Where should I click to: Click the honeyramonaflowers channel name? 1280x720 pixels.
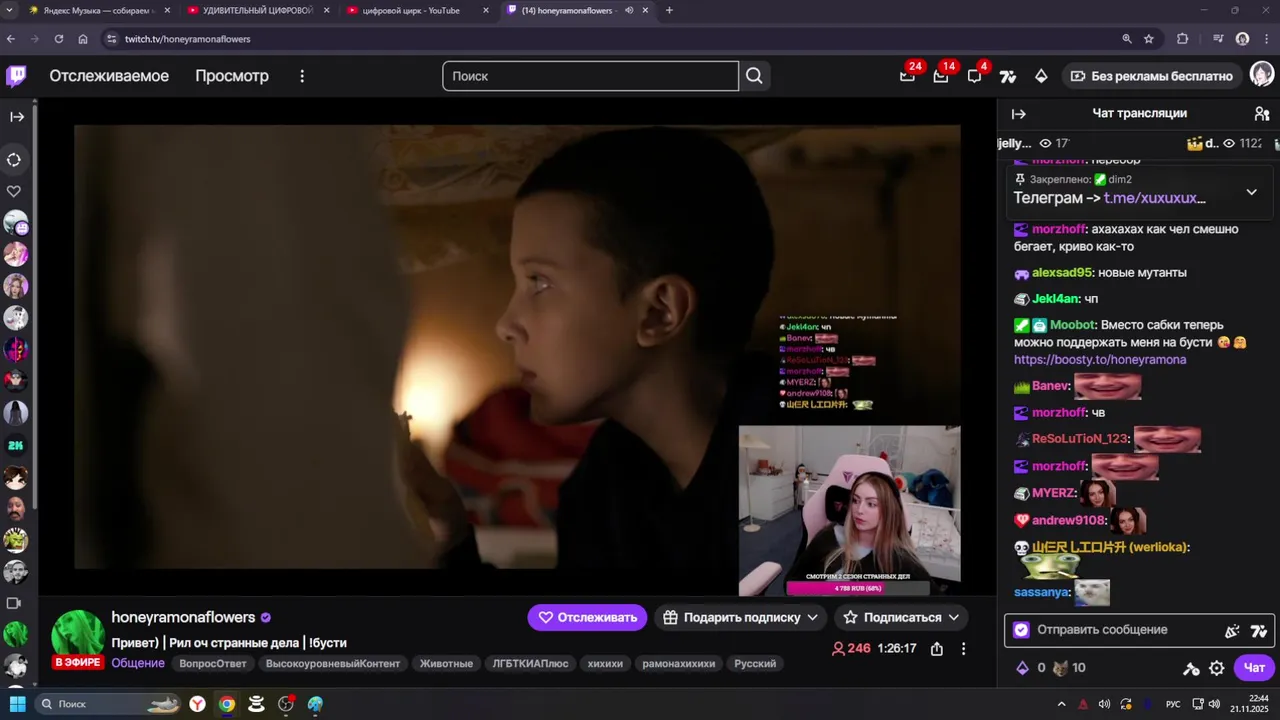[183, 617]
